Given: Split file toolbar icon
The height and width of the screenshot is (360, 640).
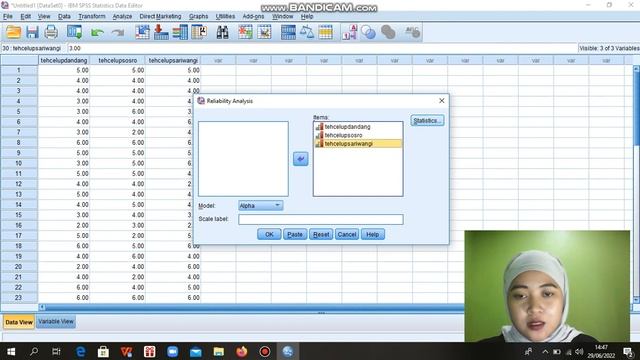Looking at the screenshot, I should (288, 32).
